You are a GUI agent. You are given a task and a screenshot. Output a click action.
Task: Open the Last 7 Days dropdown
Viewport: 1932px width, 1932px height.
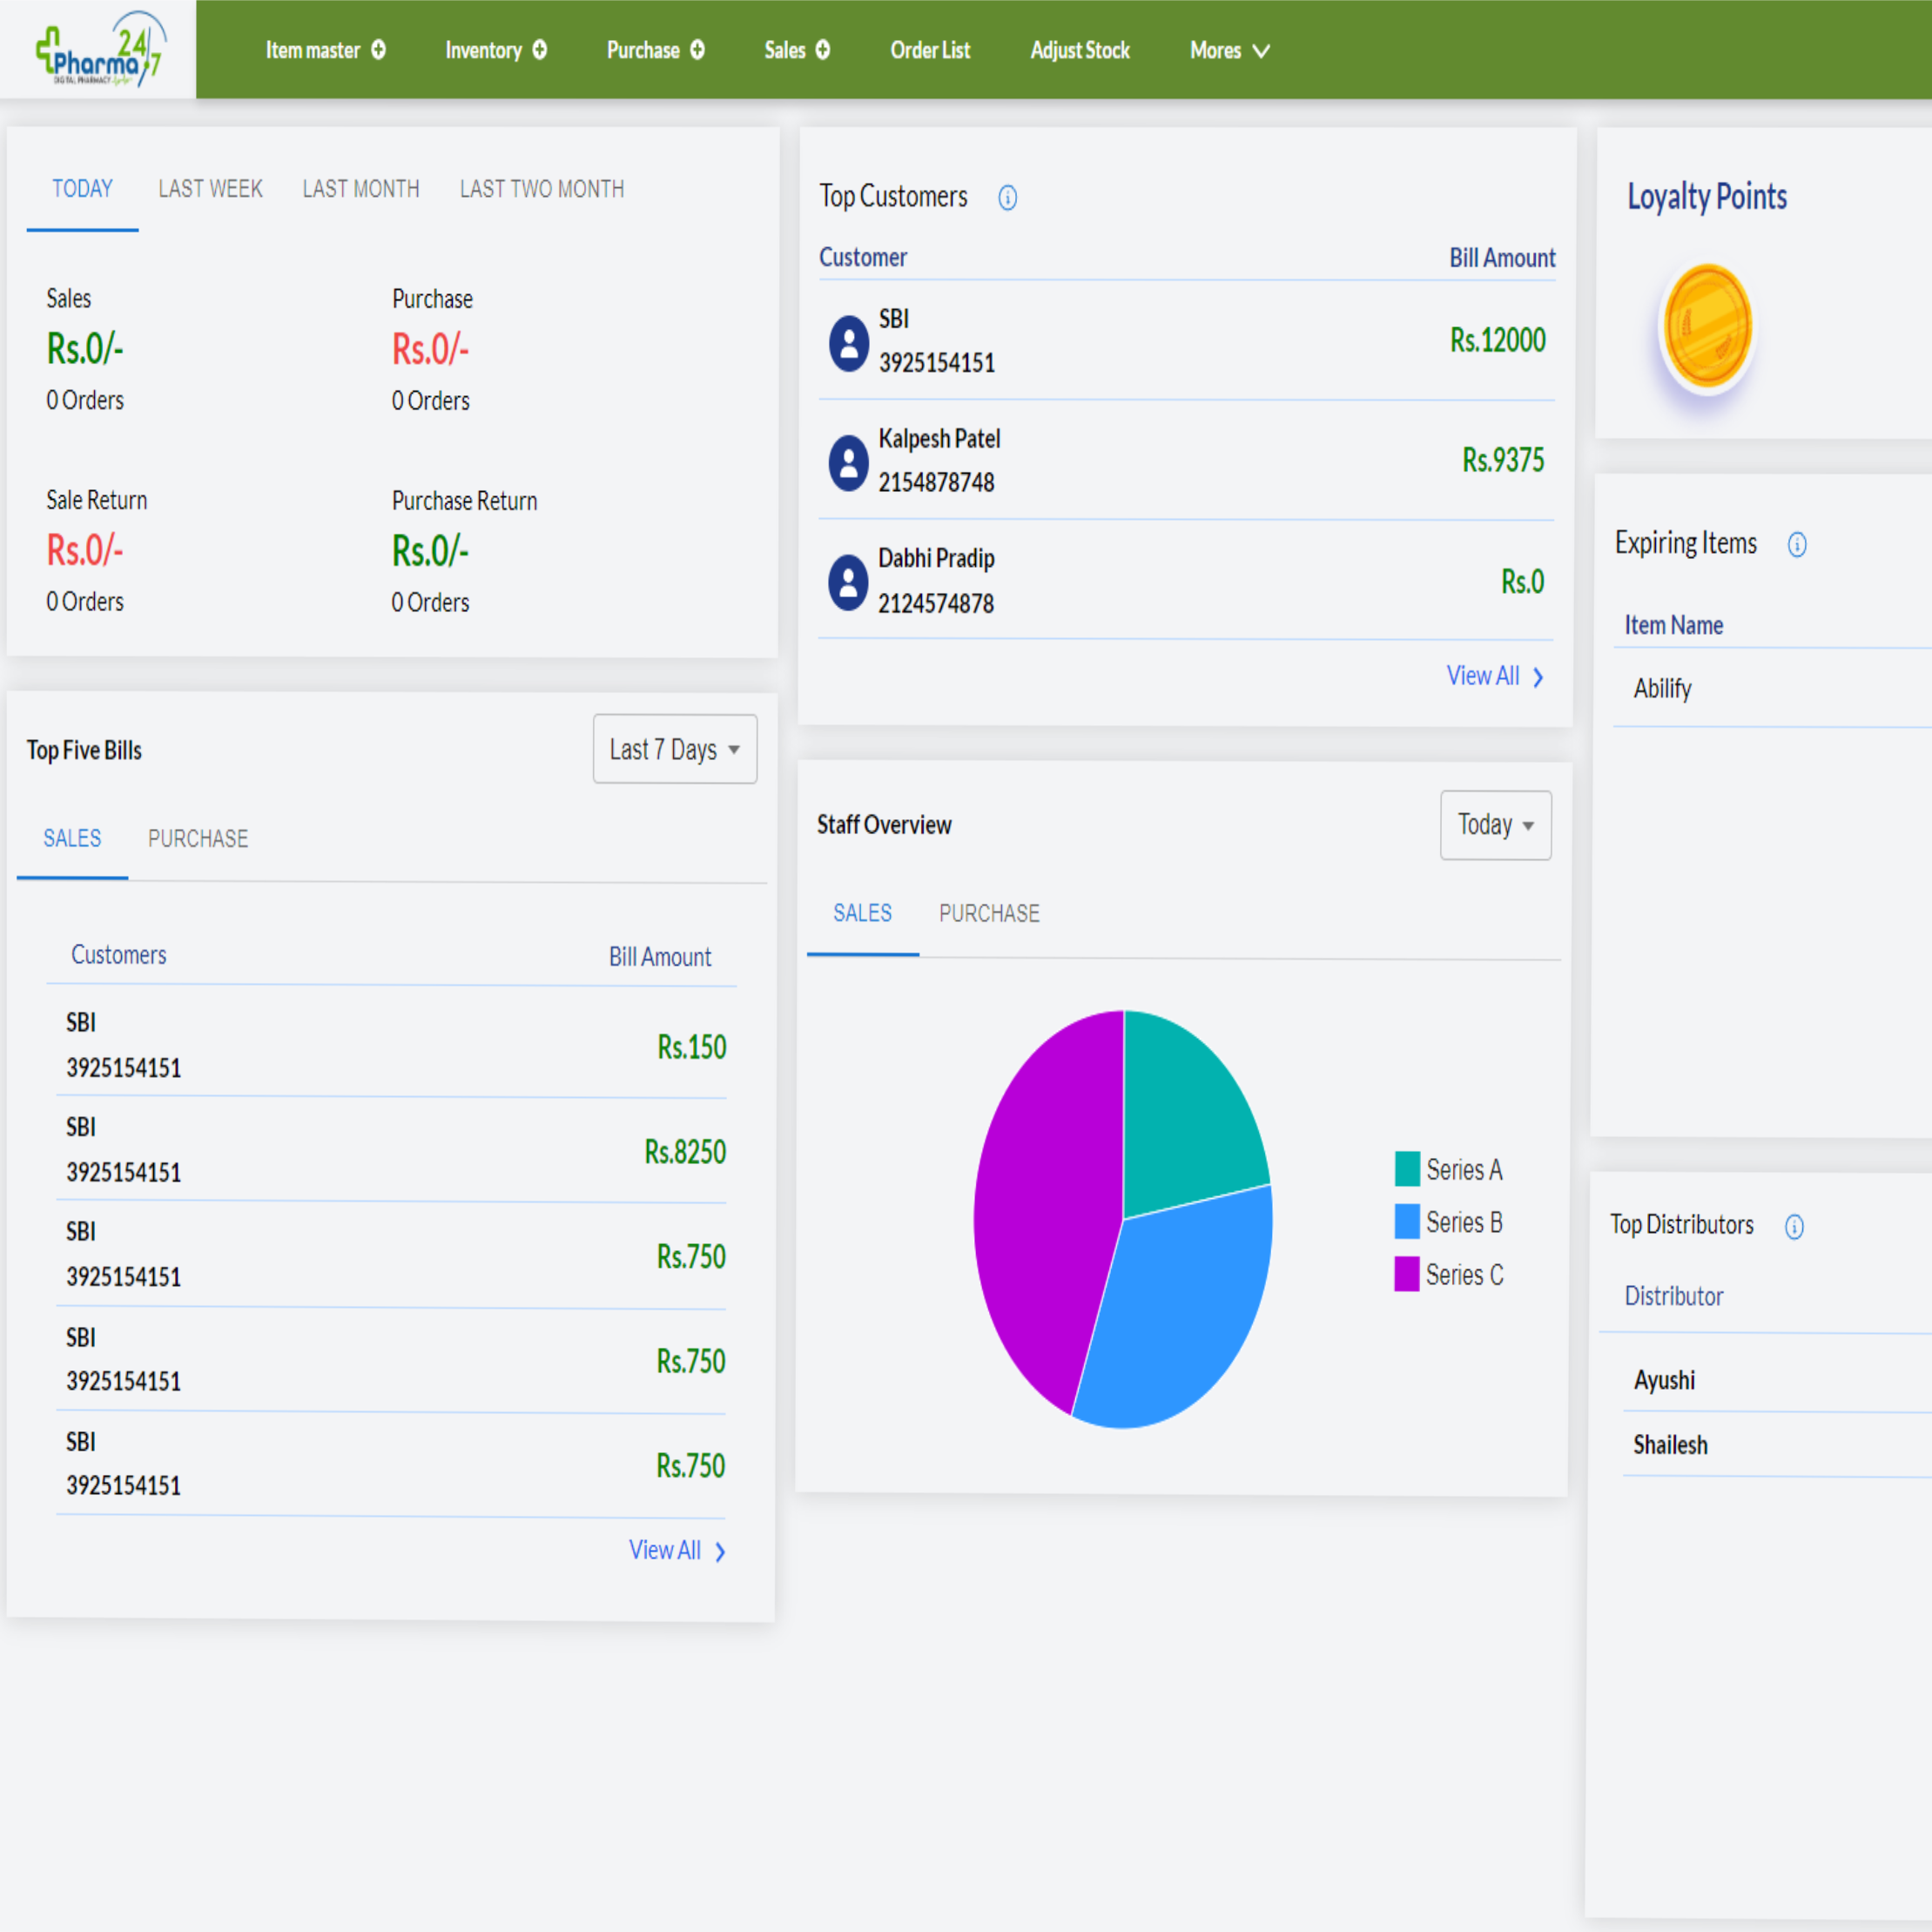[x=675, y=749]
